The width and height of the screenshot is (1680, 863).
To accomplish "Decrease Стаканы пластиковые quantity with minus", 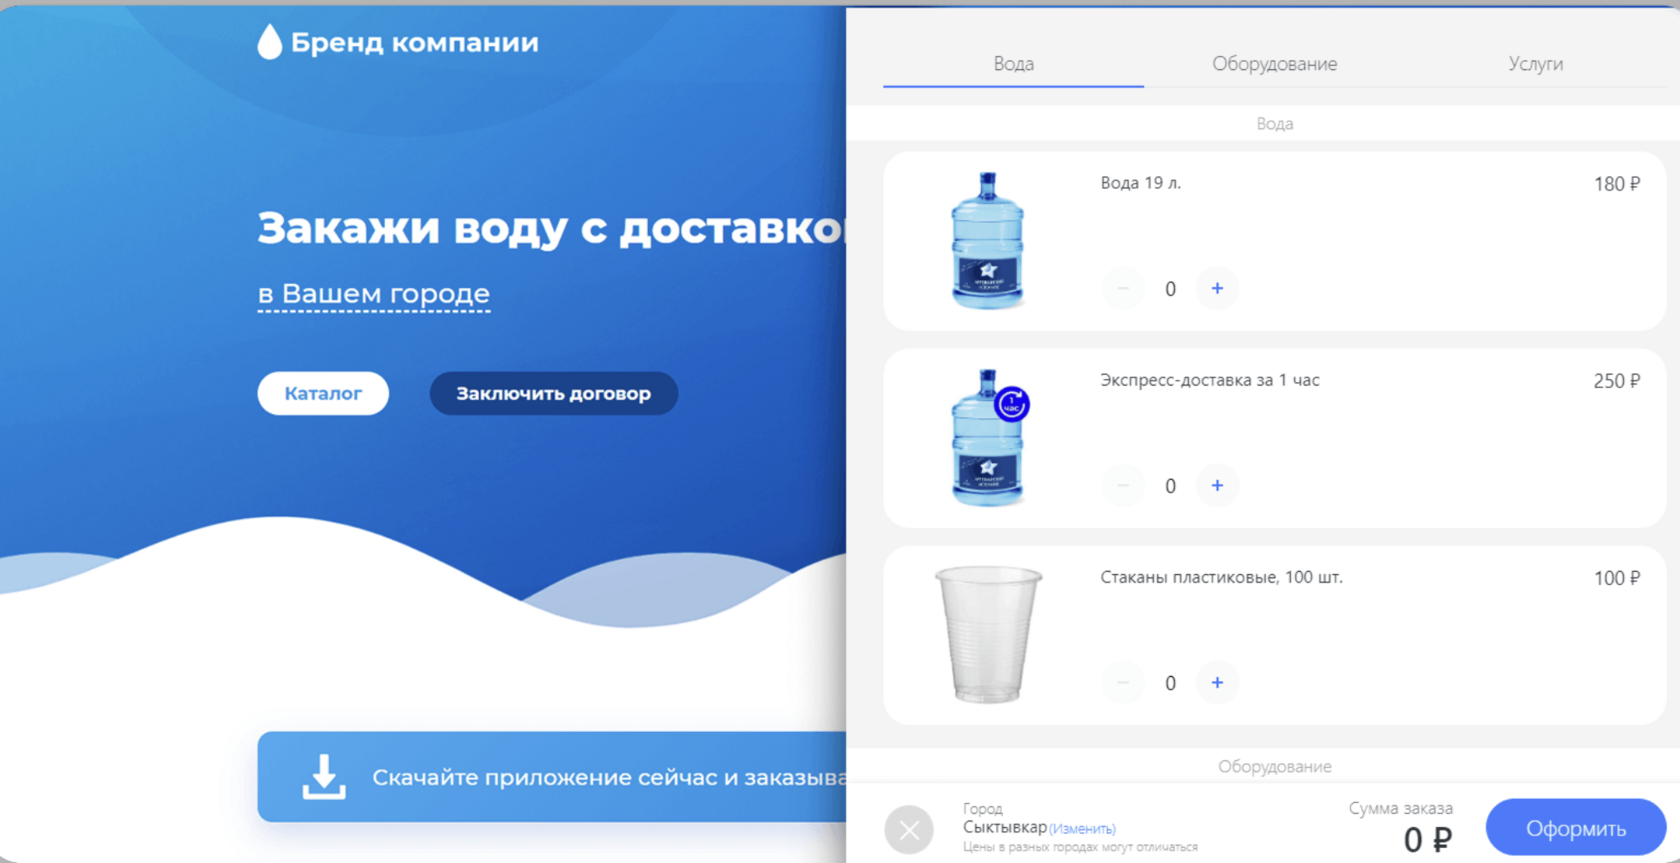I will (x=1123, y=682).
